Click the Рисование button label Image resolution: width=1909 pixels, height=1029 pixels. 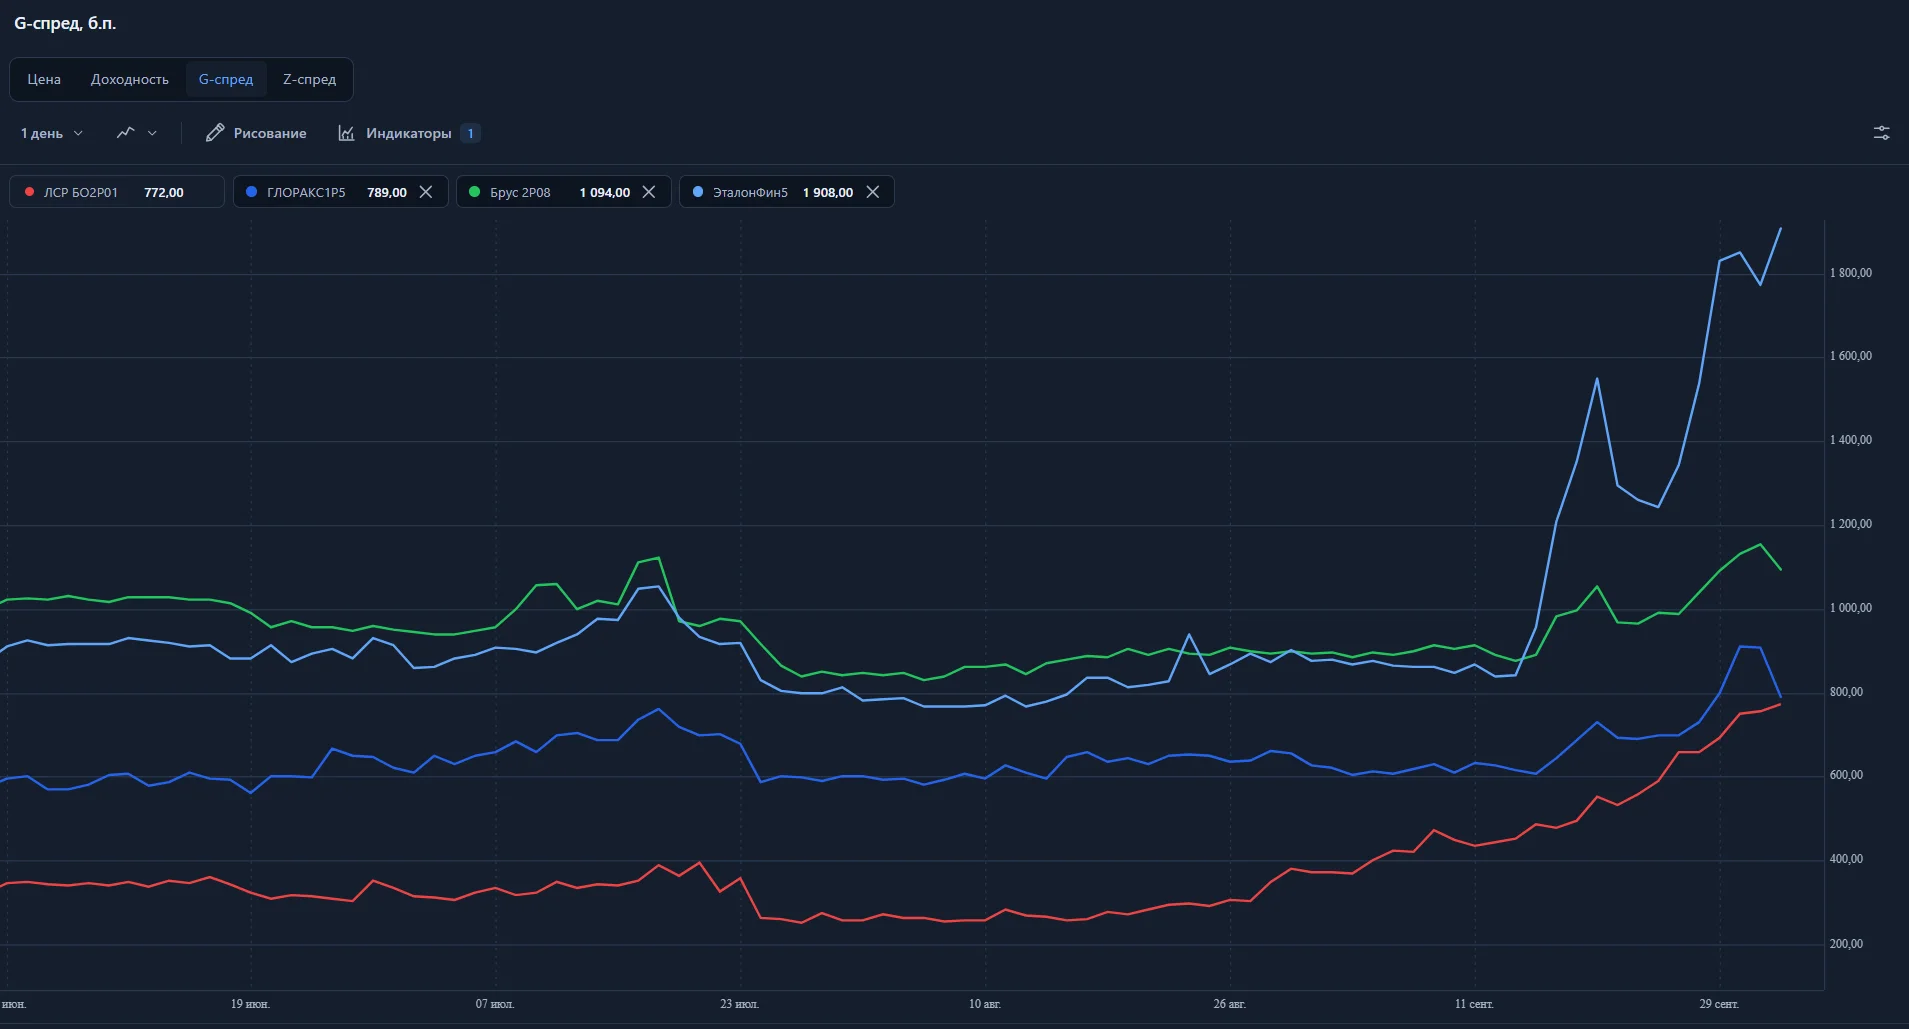(270, 133)
